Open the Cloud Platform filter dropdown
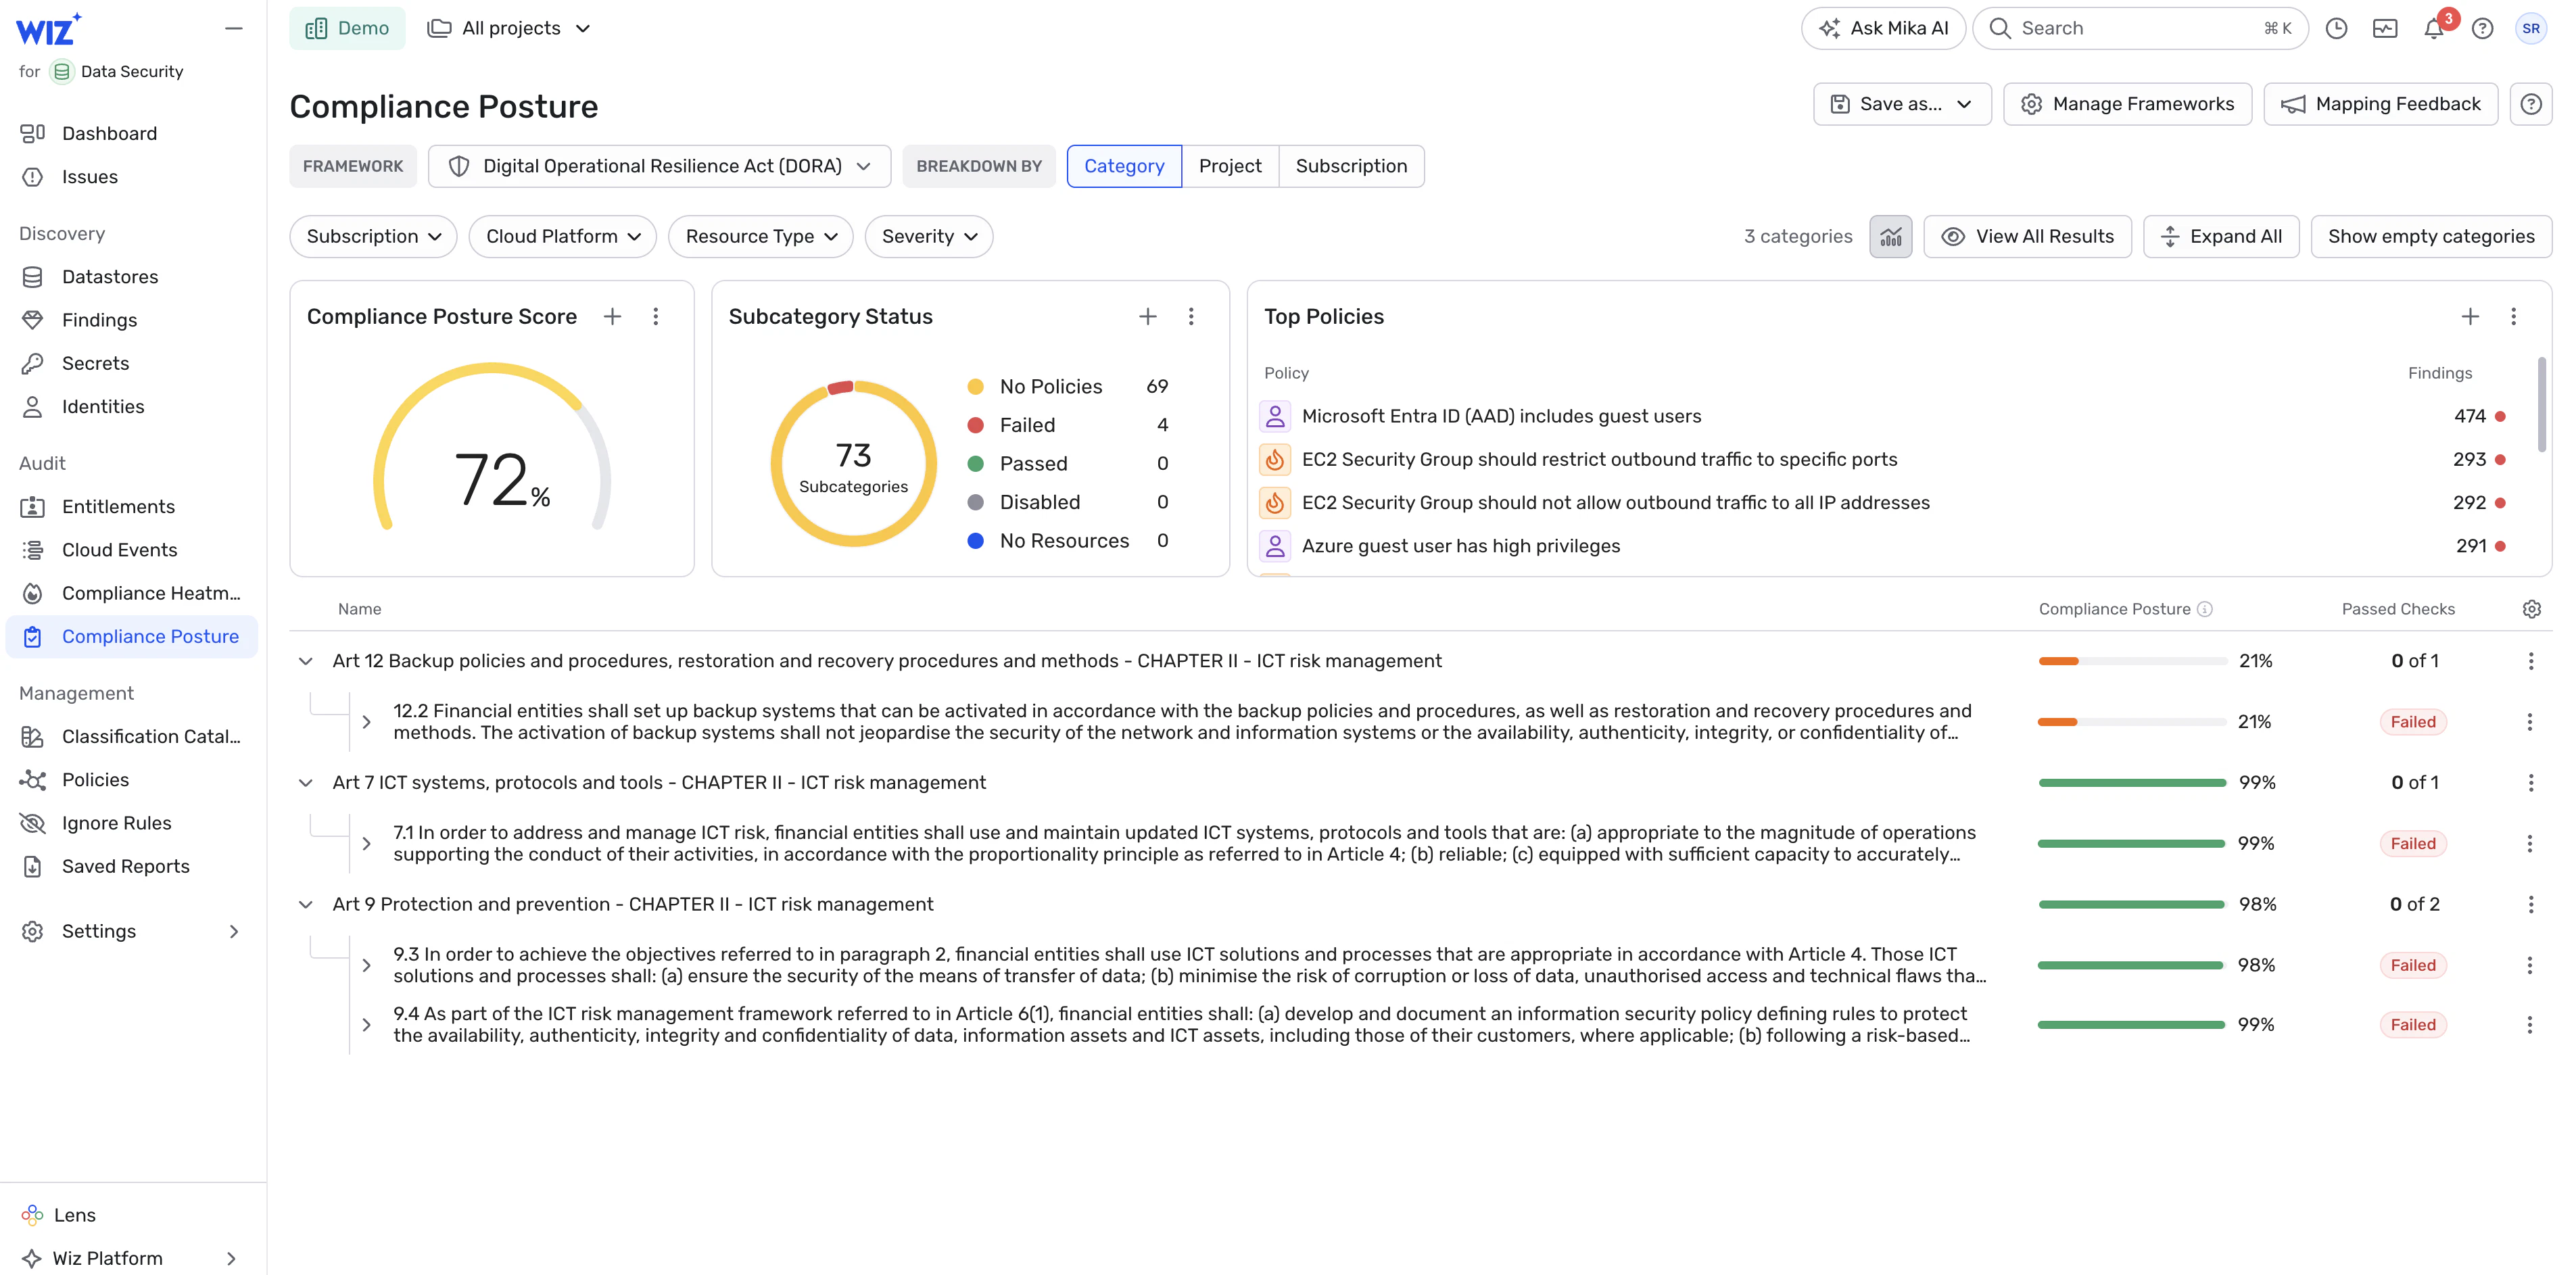Image resolution: width=2576 pixels, height=1275 pixels. click(x=562, y=237)
